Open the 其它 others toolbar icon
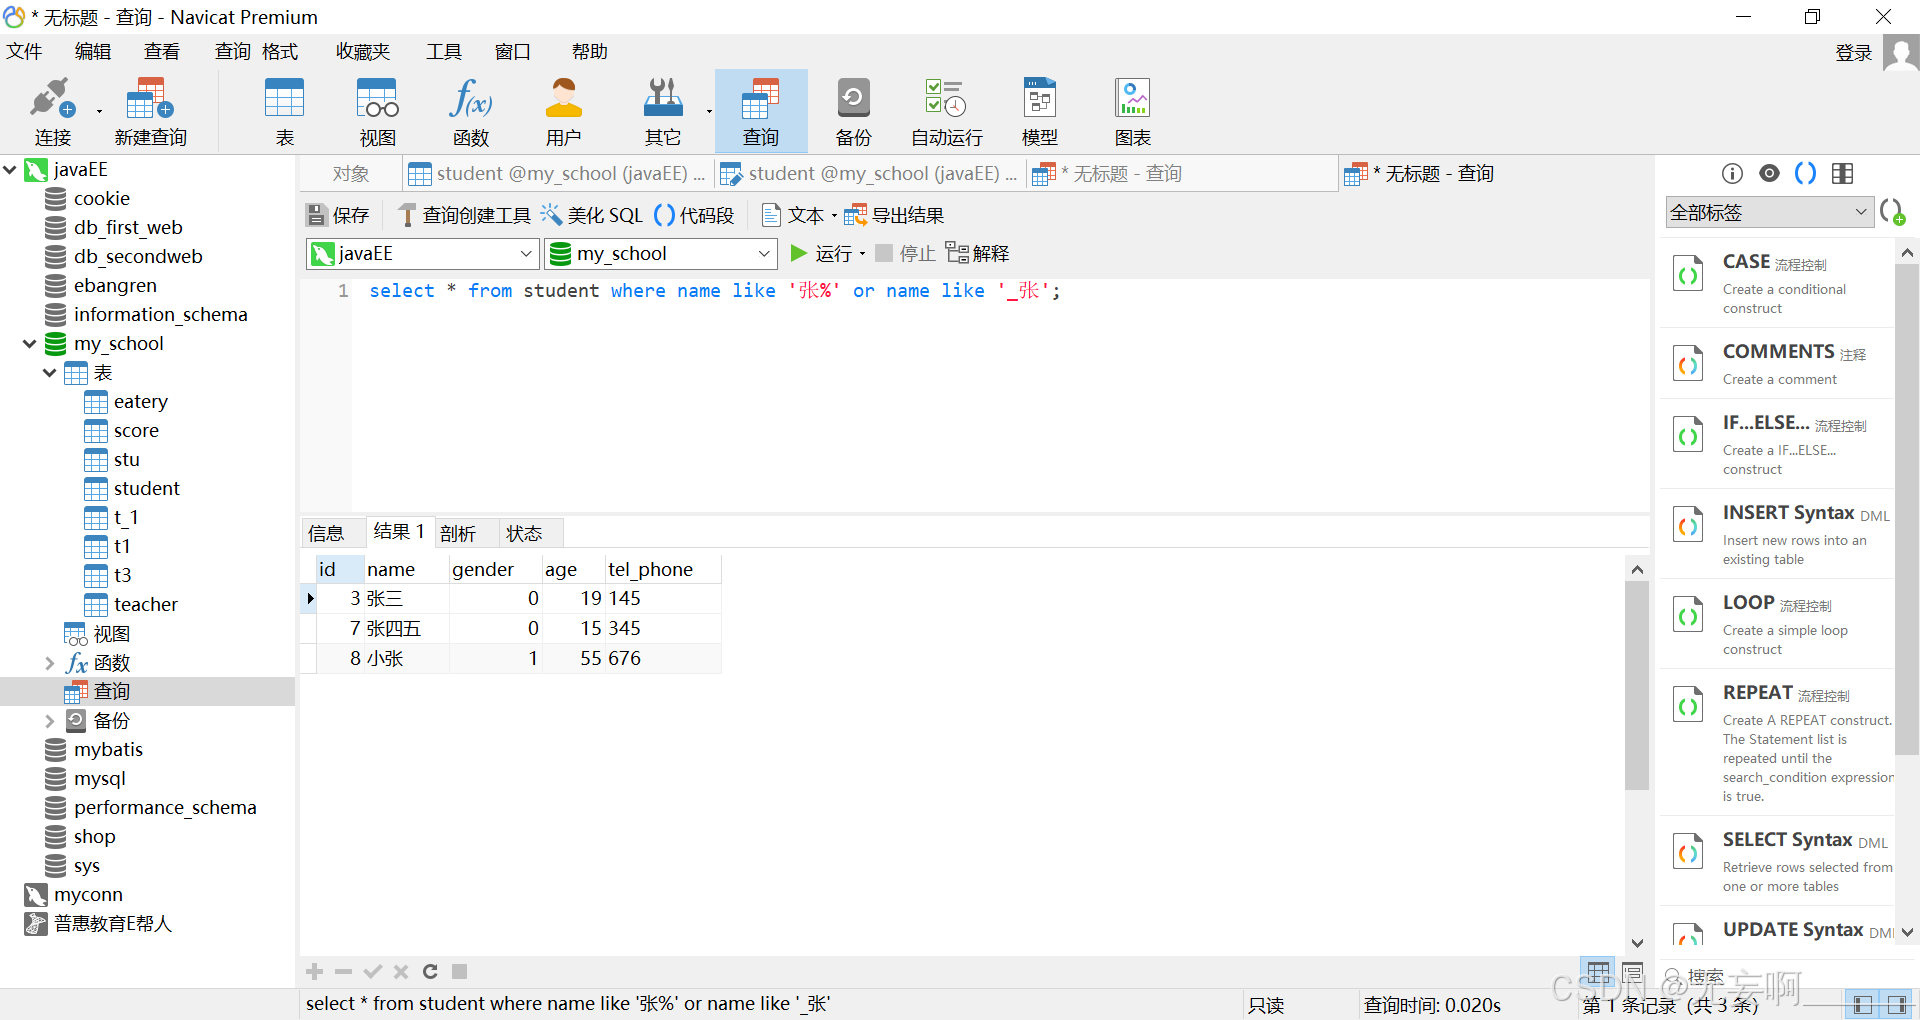1920x1020 pixels. (662, 111)
